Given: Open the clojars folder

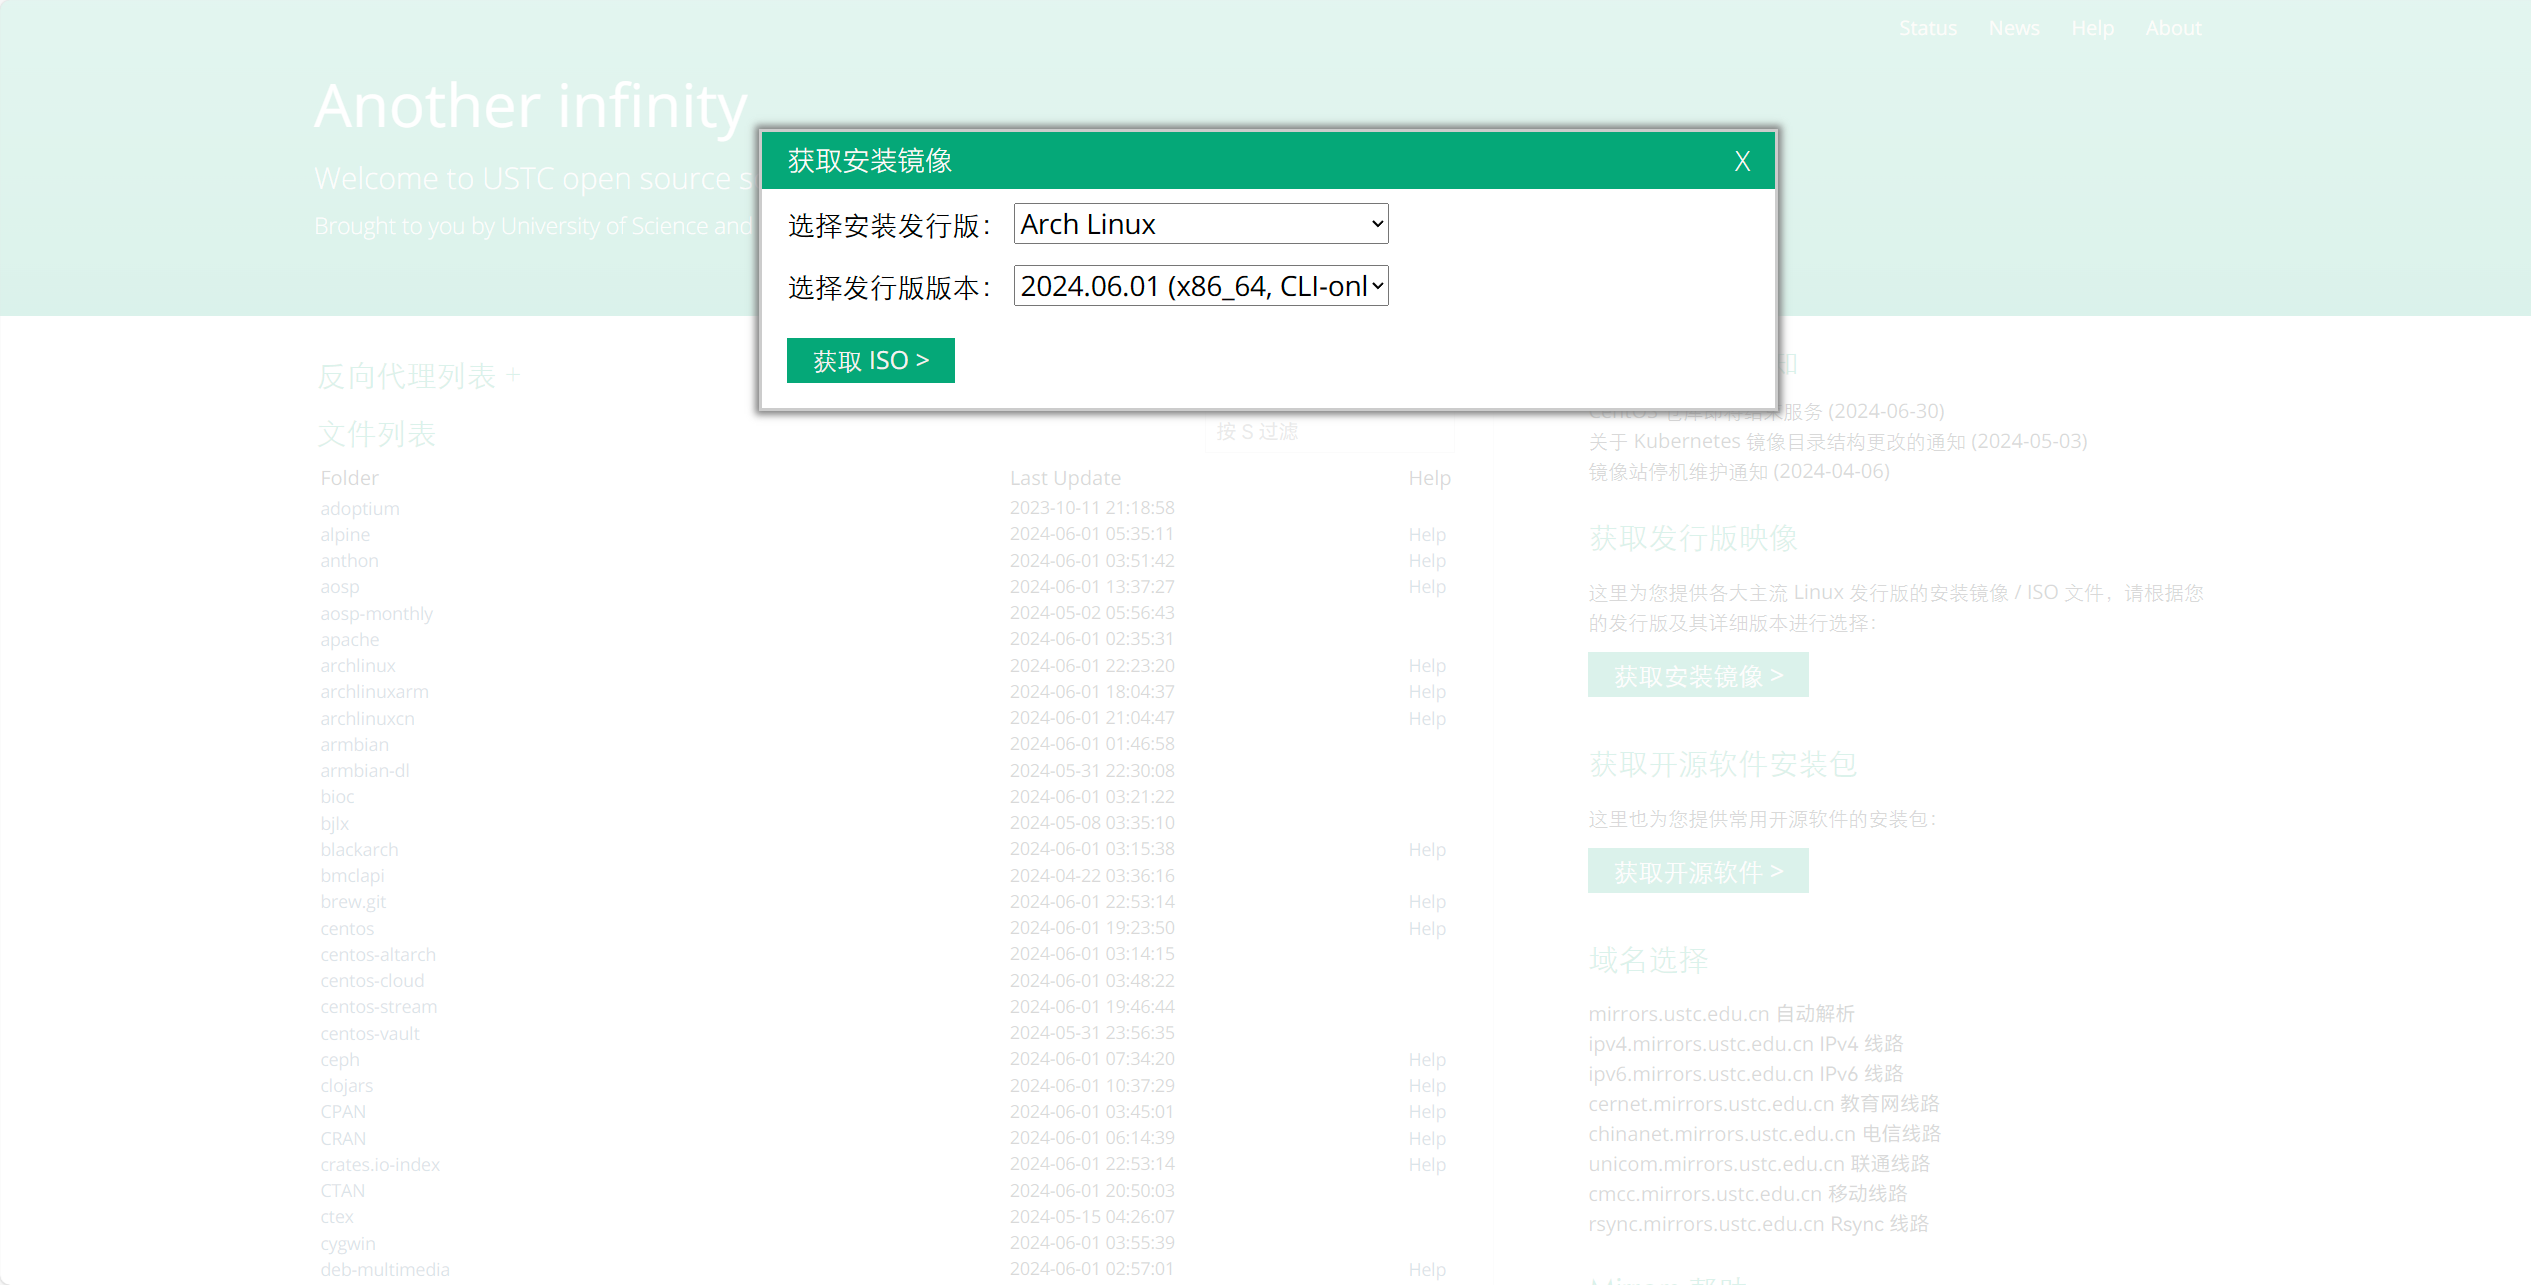Looking at the screenshot, I should (346, 1085).
